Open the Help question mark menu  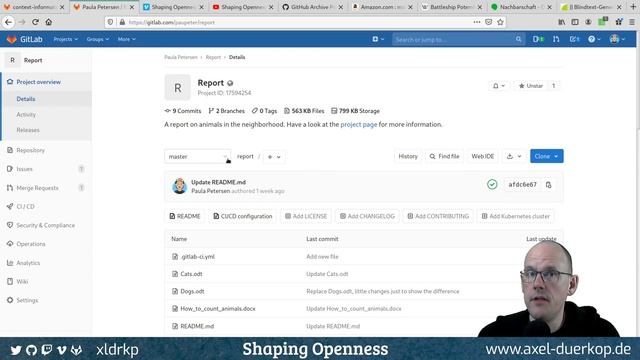coord(594,39)
